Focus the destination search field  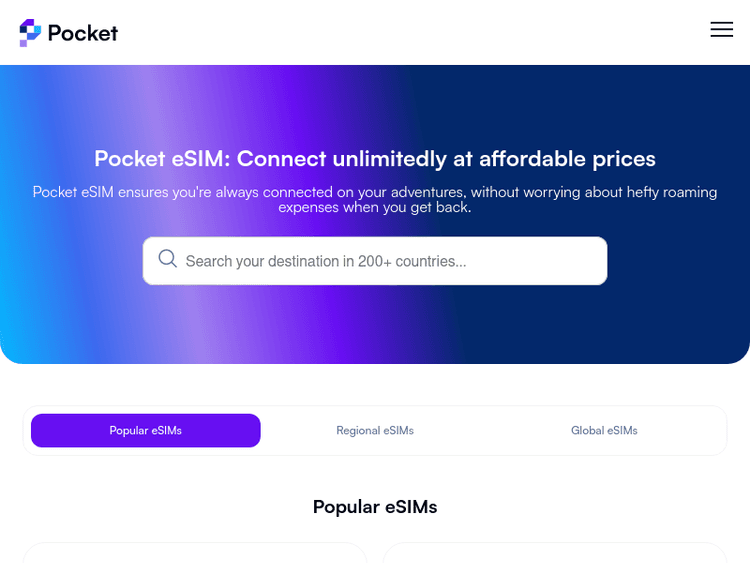click(x=390, y=261)
